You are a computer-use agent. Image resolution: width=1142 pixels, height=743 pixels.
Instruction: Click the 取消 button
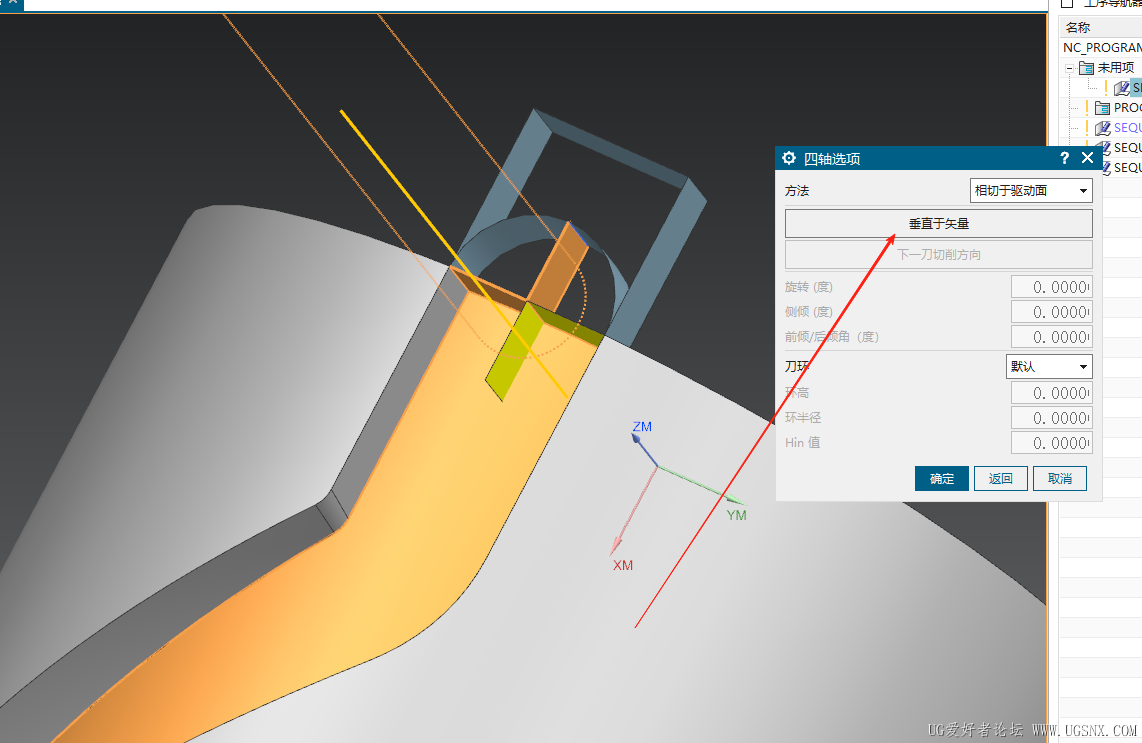click(1060, 479)
